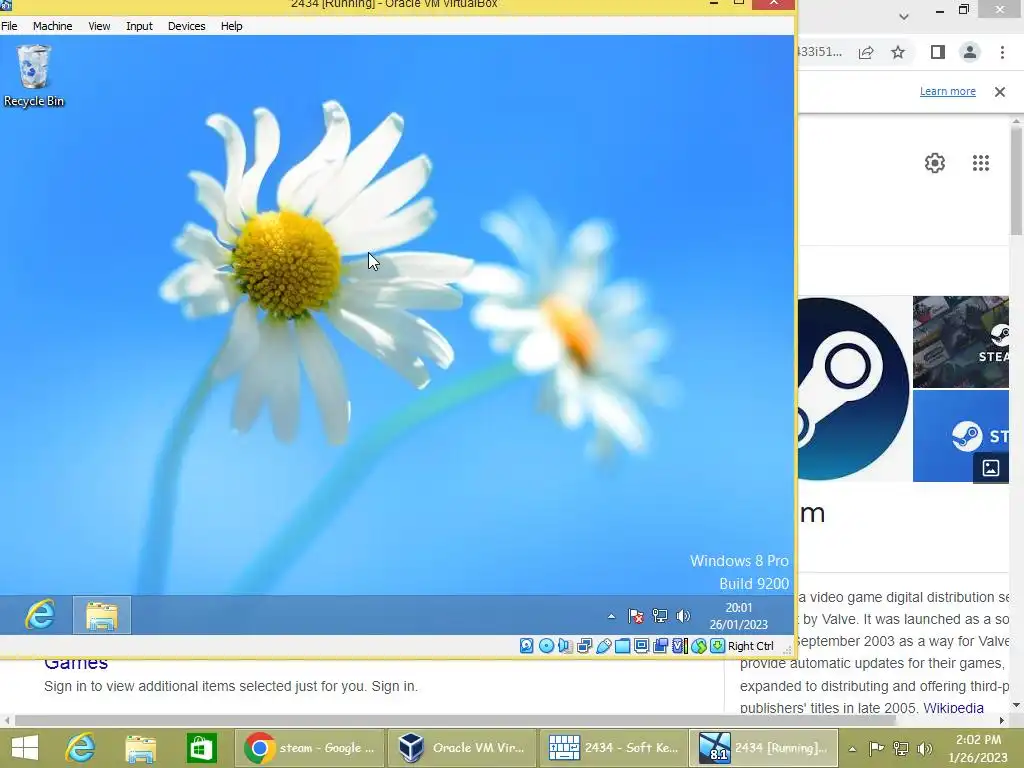Viewport: 1024px width, 768px height.
Task: Click VirtualBox USB devices indicator
Action: [603, 646]
